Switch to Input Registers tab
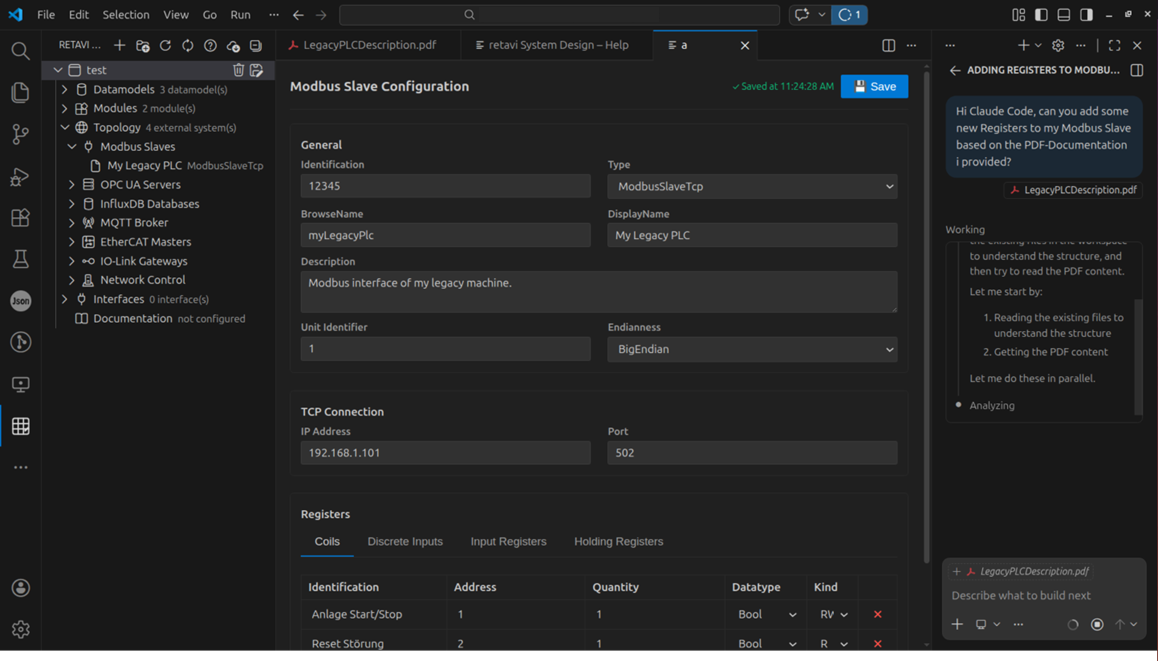The width and height of the screenshot is (1158, 661). [x=508, y=541]
